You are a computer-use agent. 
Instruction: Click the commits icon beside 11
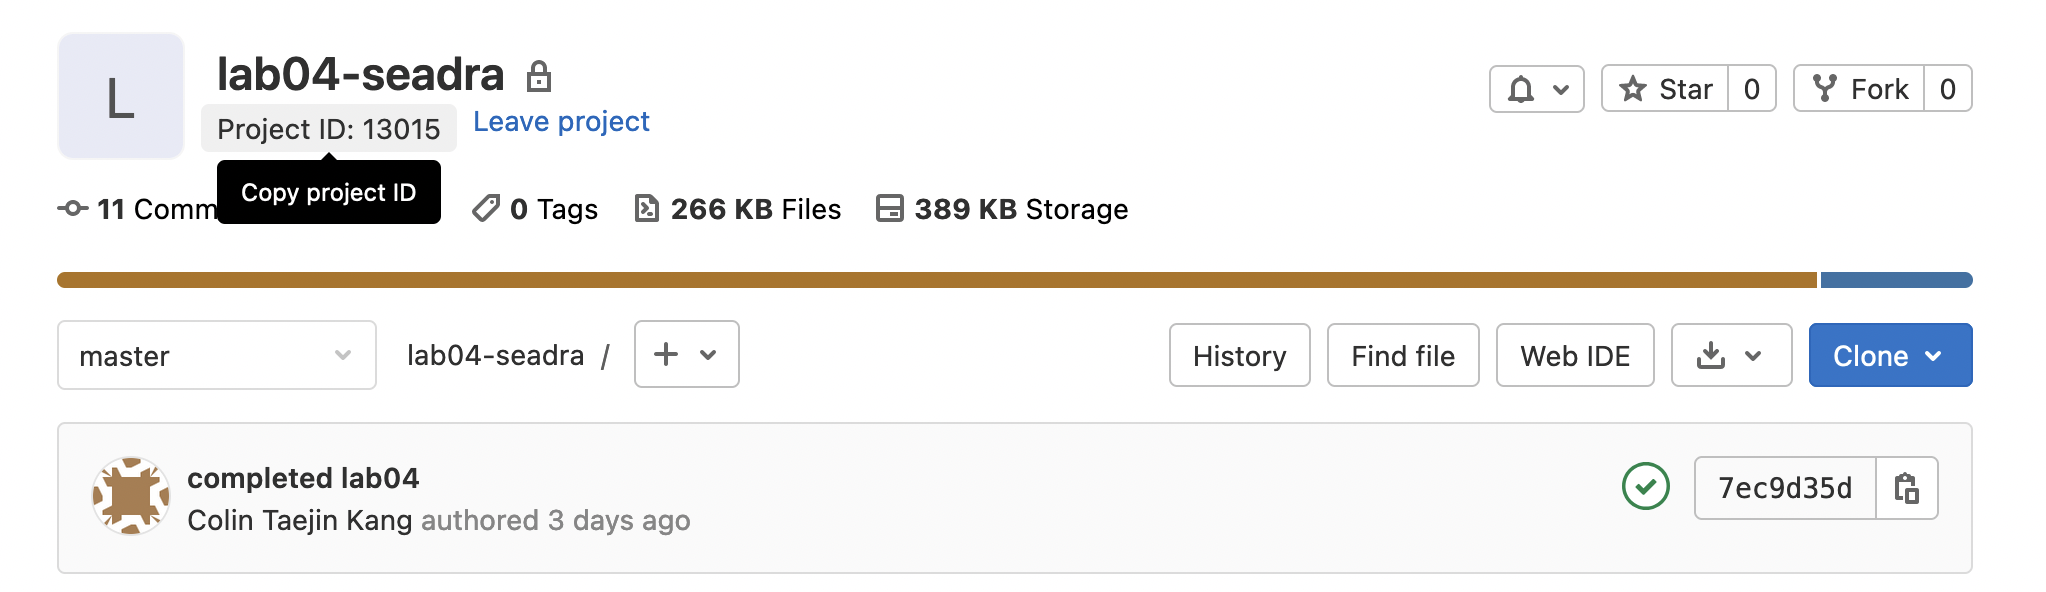point(73,209)
